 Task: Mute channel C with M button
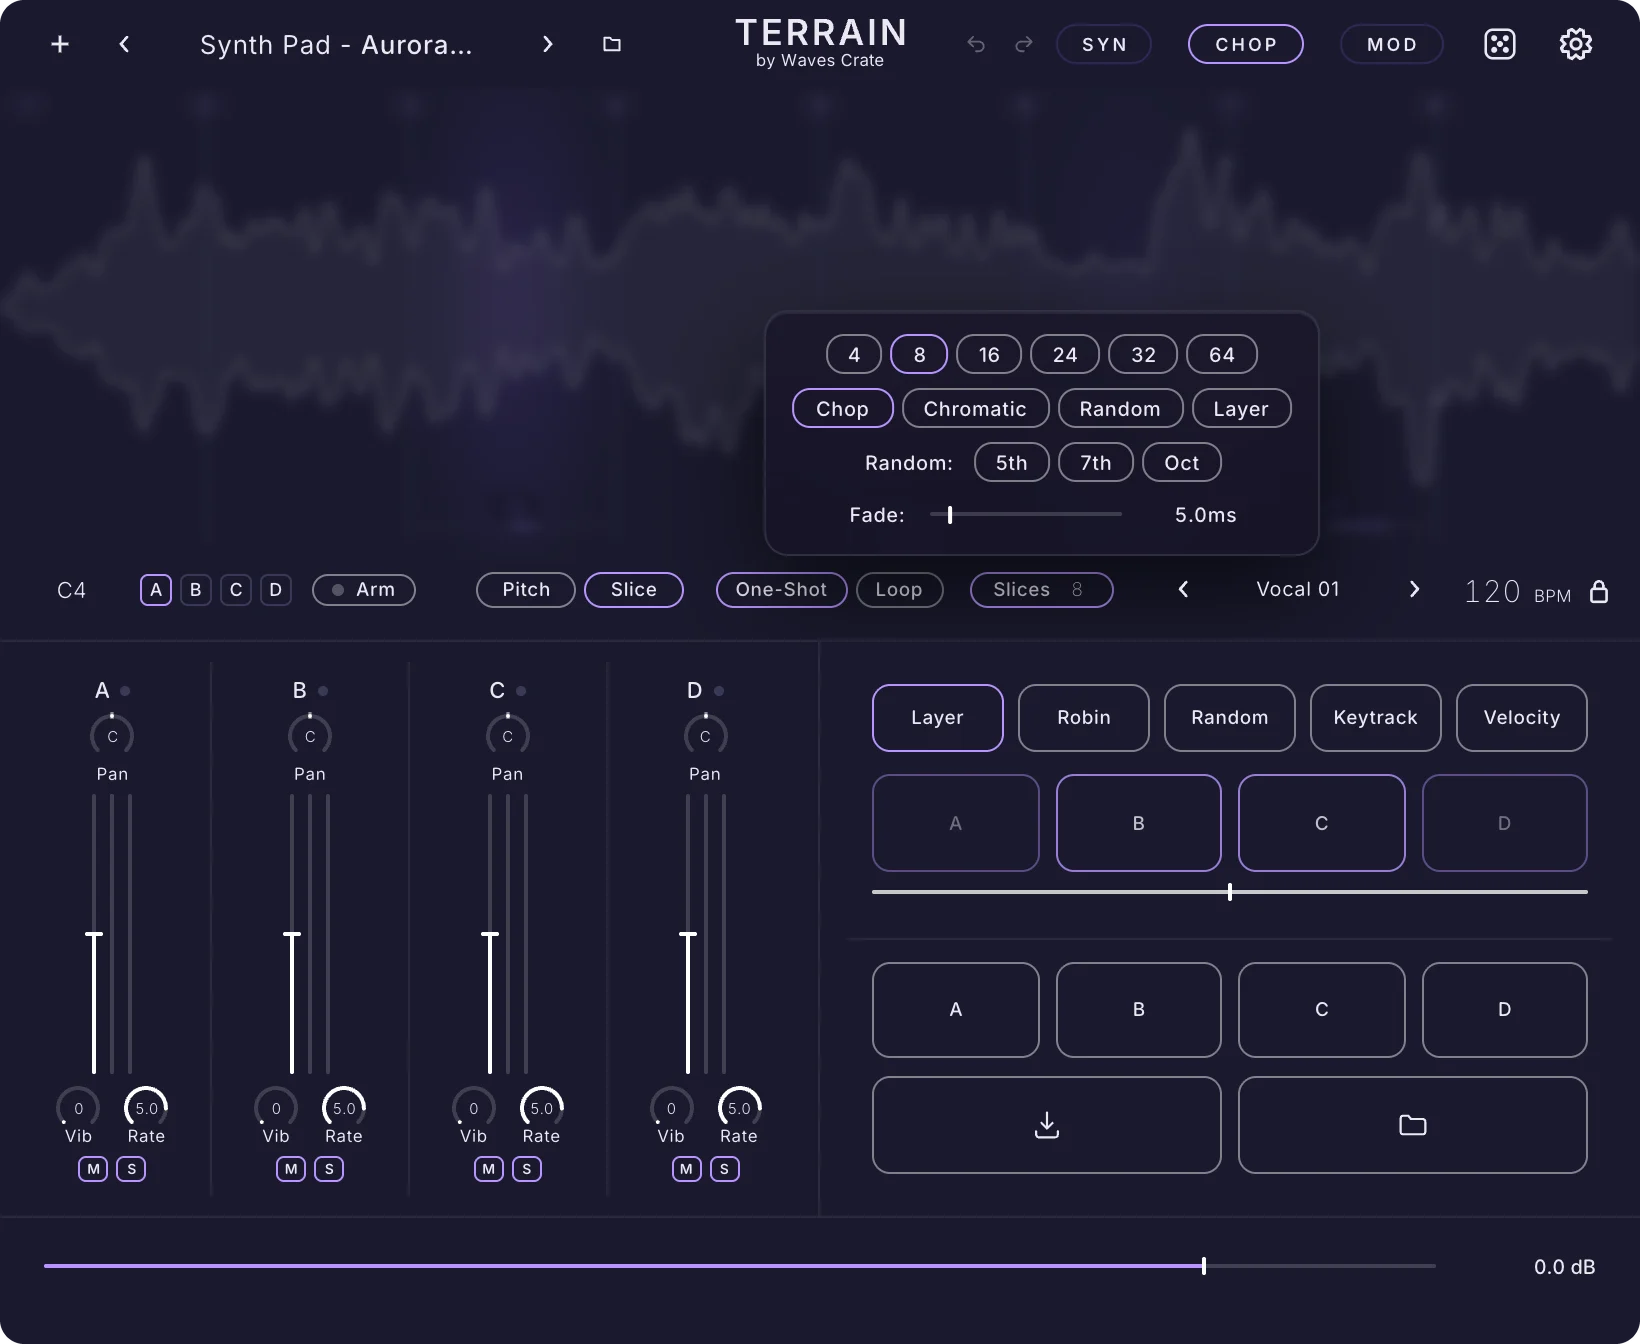pos(489,1169)
